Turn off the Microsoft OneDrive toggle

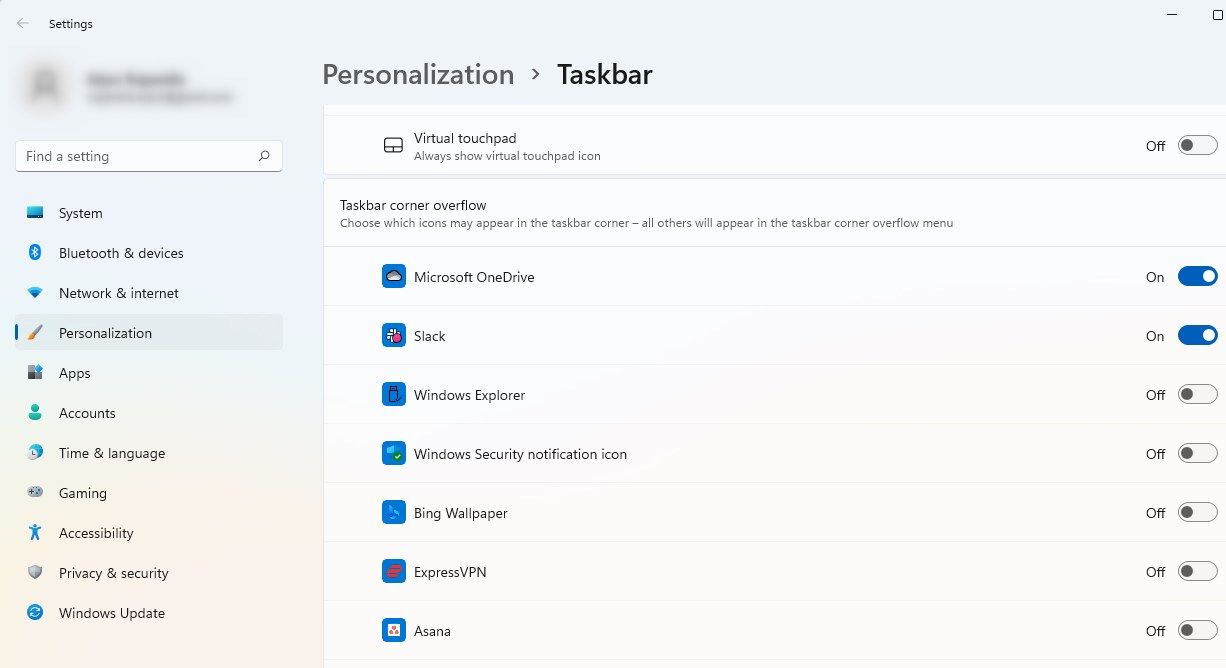pyautogui.click(x=1197, y=277)
